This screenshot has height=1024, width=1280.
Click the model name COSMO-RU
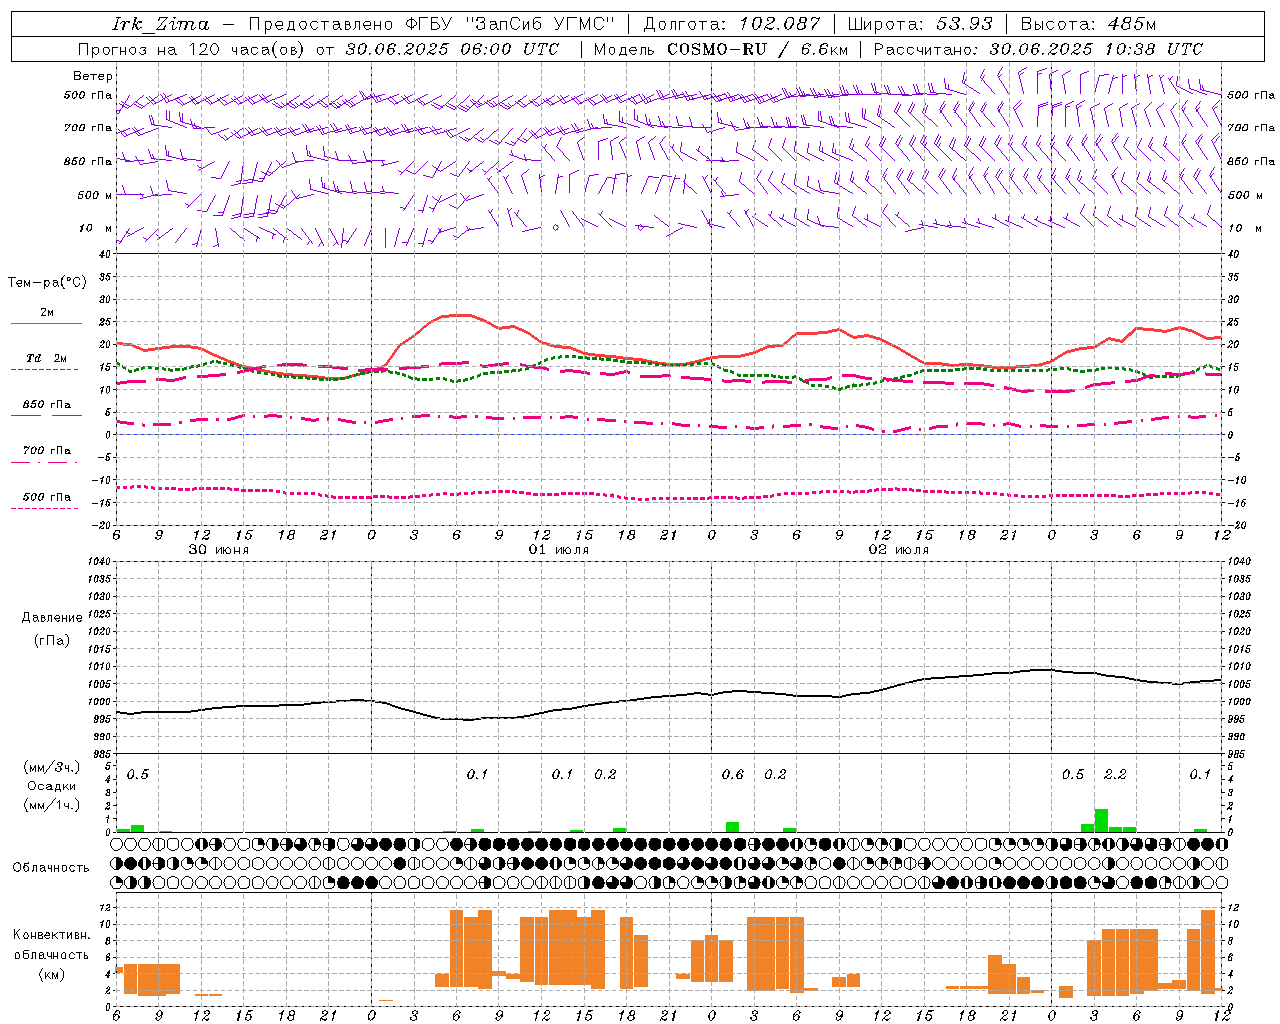(x=717, y=49)
